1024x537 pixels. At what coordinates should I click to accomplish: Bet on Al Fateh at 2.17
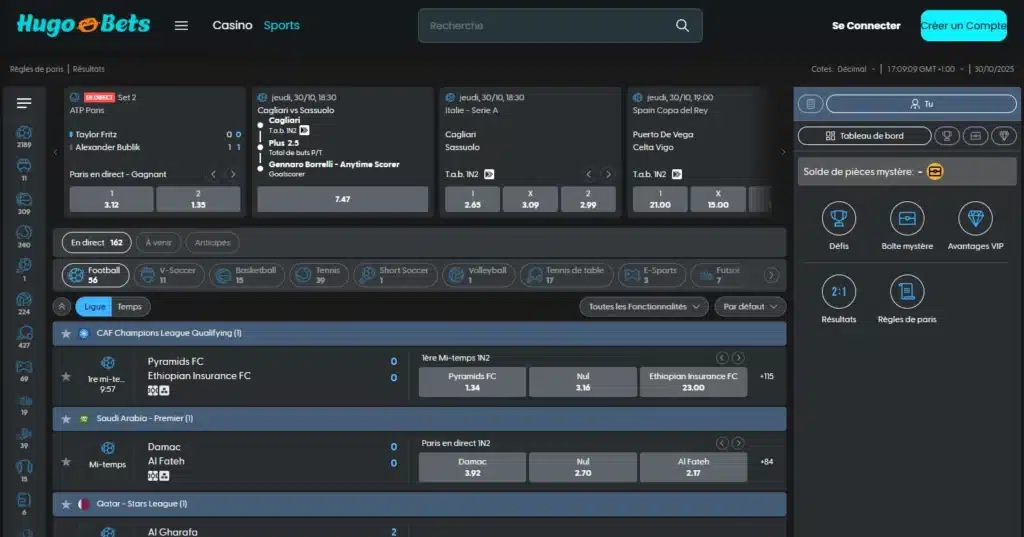693,467
